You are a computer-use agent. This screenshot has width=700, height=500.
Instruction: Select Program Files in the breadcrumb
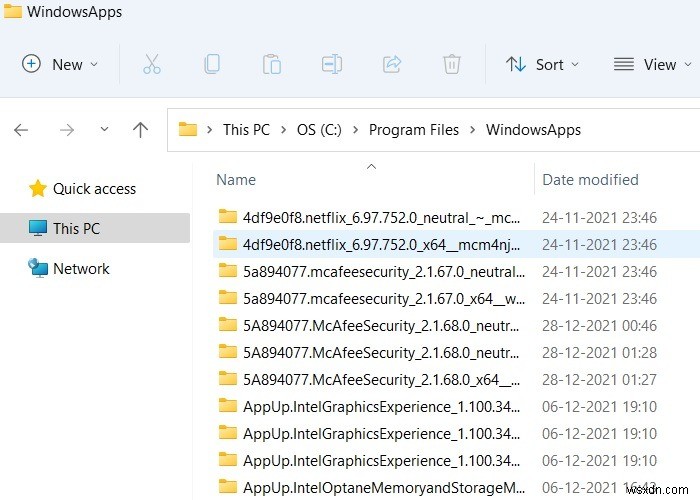coord(414,130)
